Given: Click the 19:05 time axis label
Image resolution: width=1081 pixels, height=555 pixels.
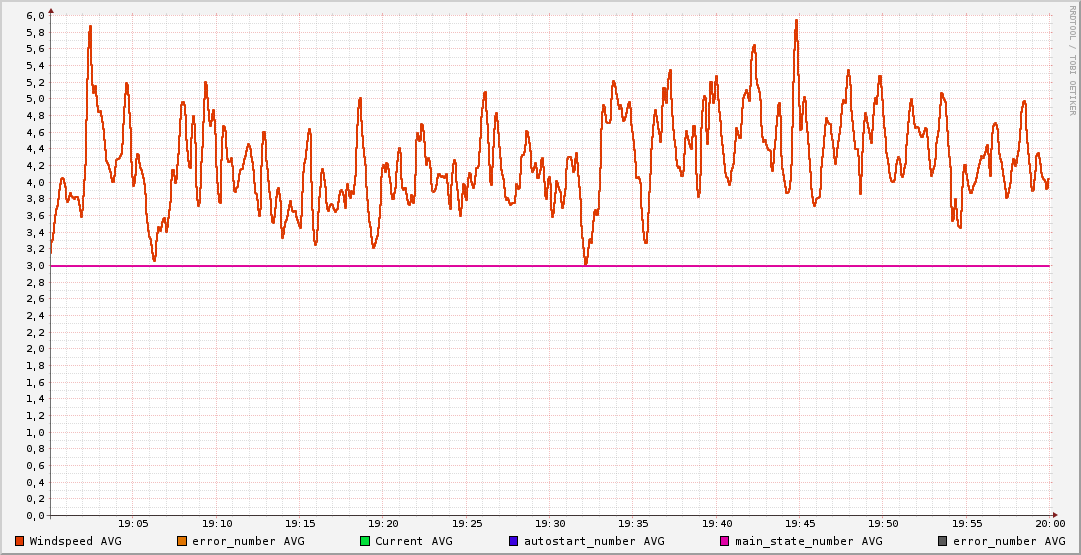Looking at the screenshot, I should tap(134, 523).
